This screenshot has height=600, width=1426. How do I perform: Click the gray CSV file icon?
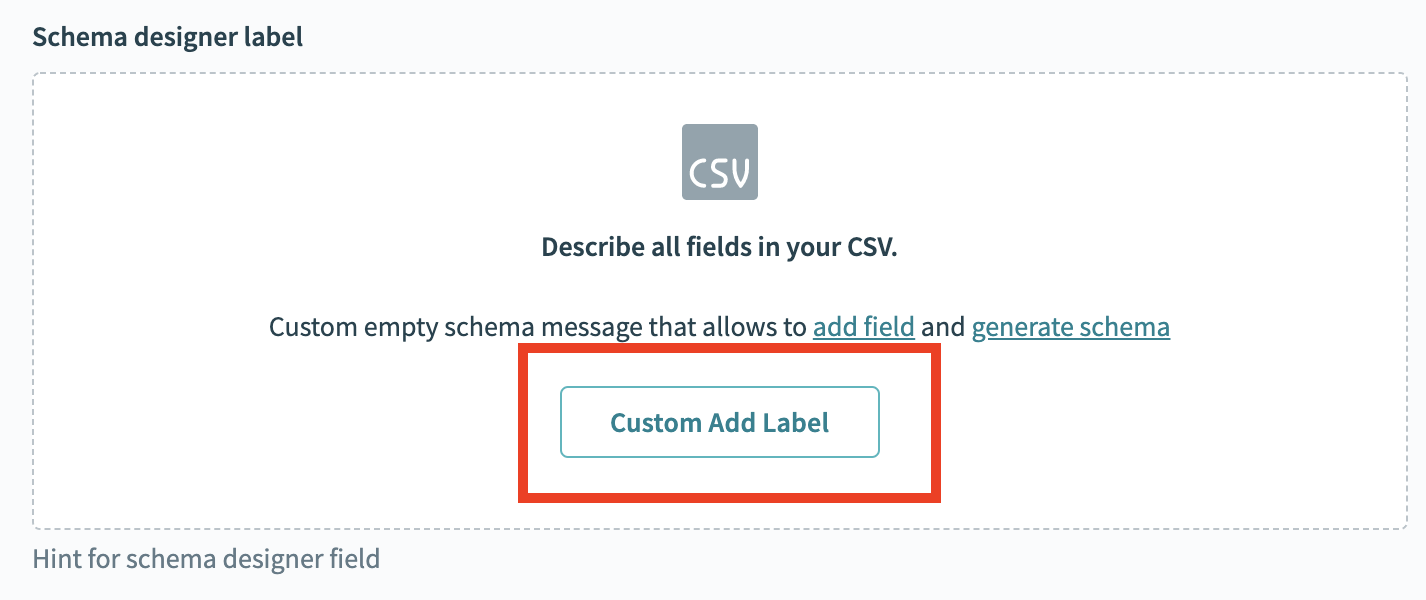(x=719, y=162)
